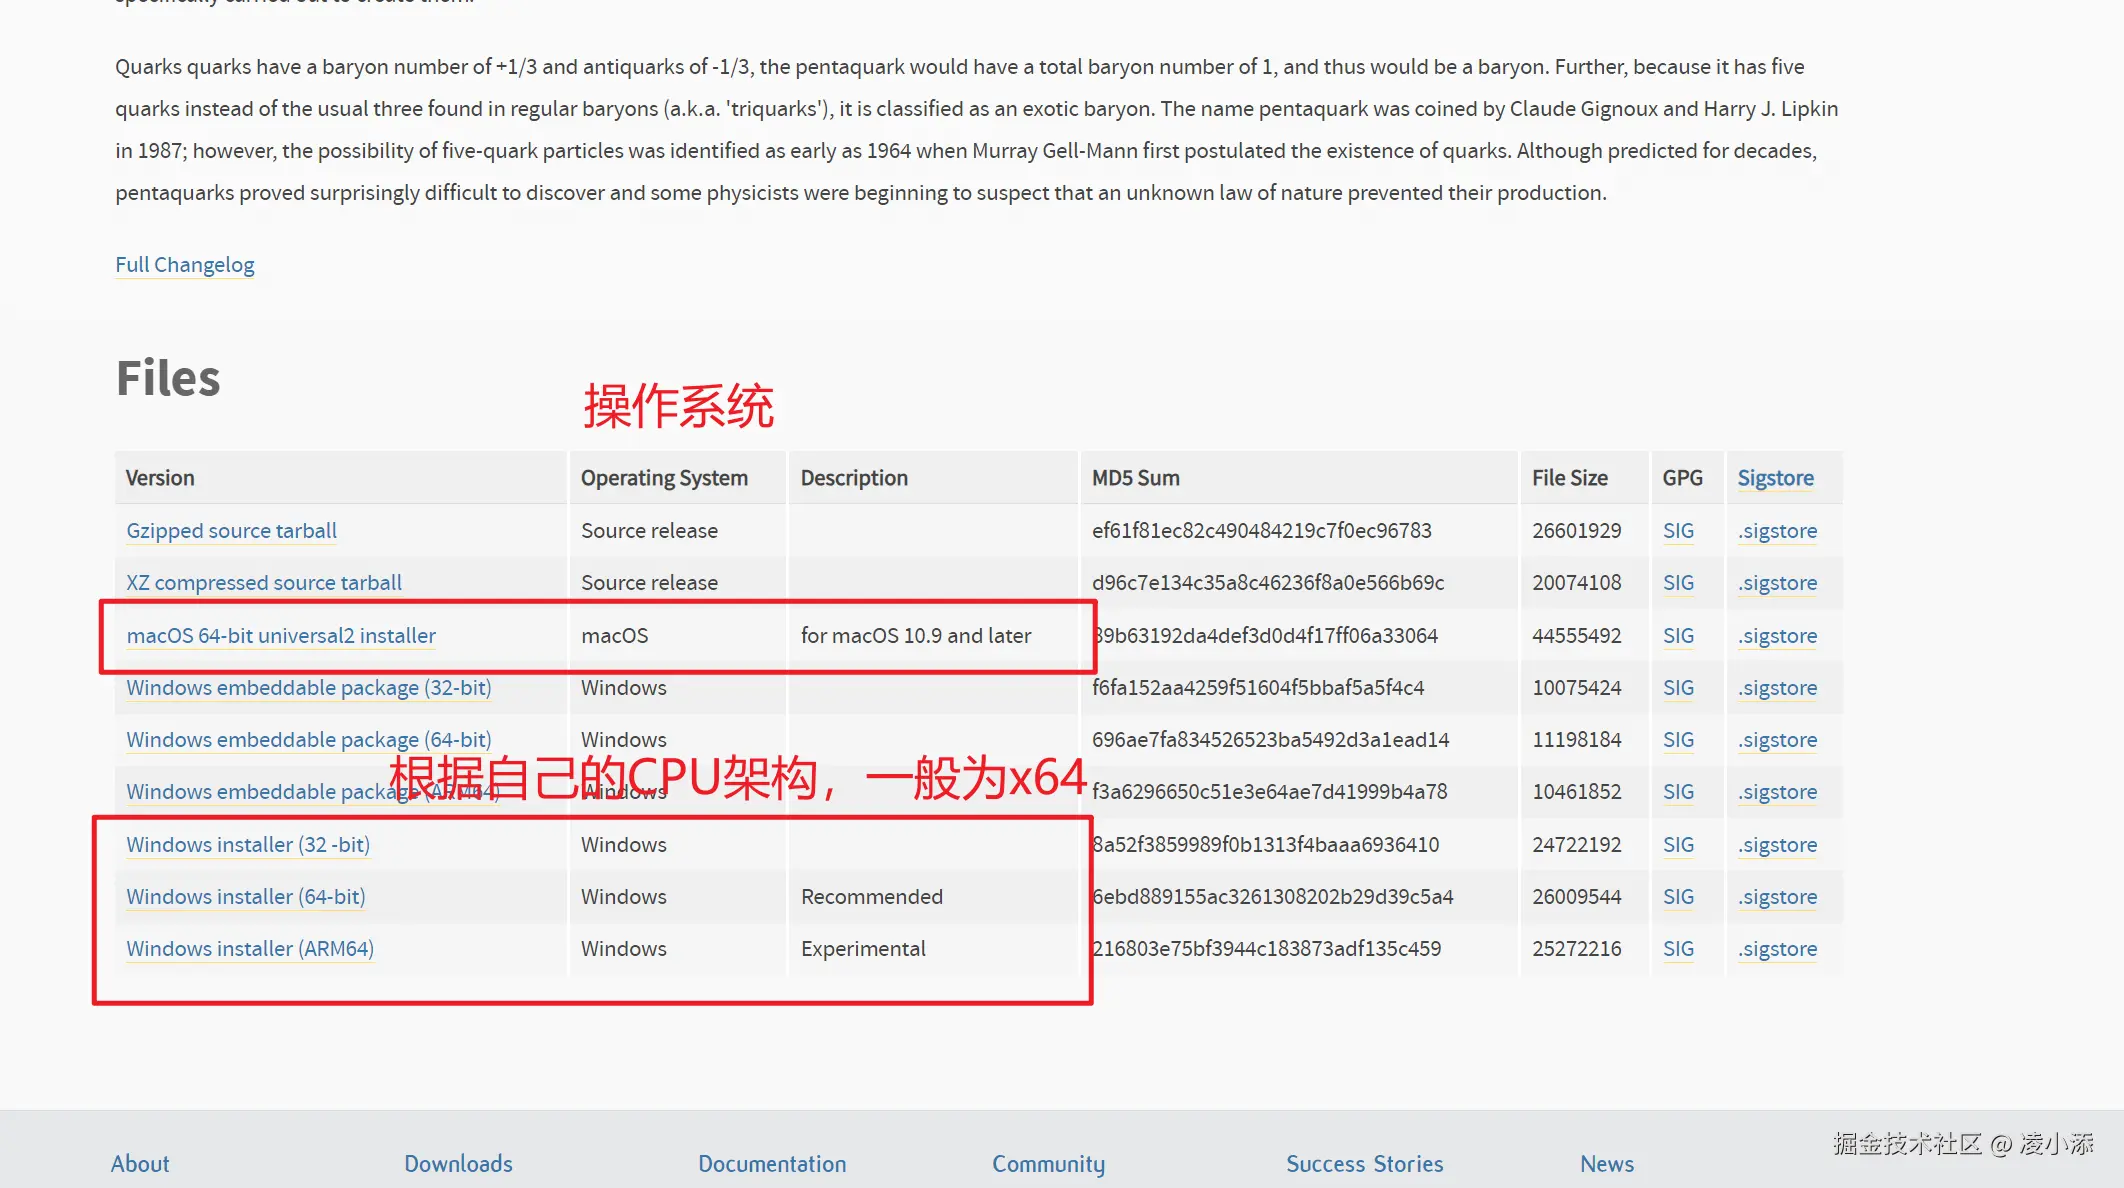This screenshot has width=2124, height=1188.
Task: Download Windows embeddable package (64-bit)
Action: (x=308, y=740)
